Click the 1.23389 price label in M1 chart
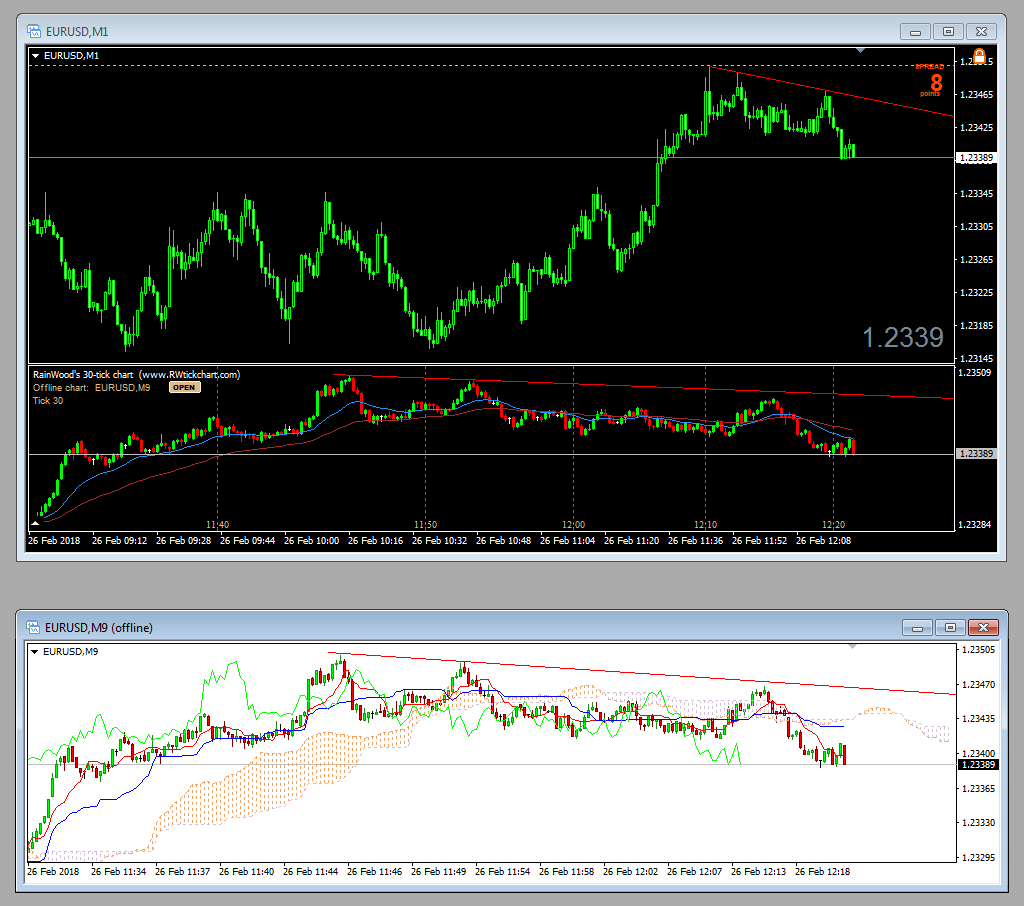1024x906 pixels. click(976, 158)
